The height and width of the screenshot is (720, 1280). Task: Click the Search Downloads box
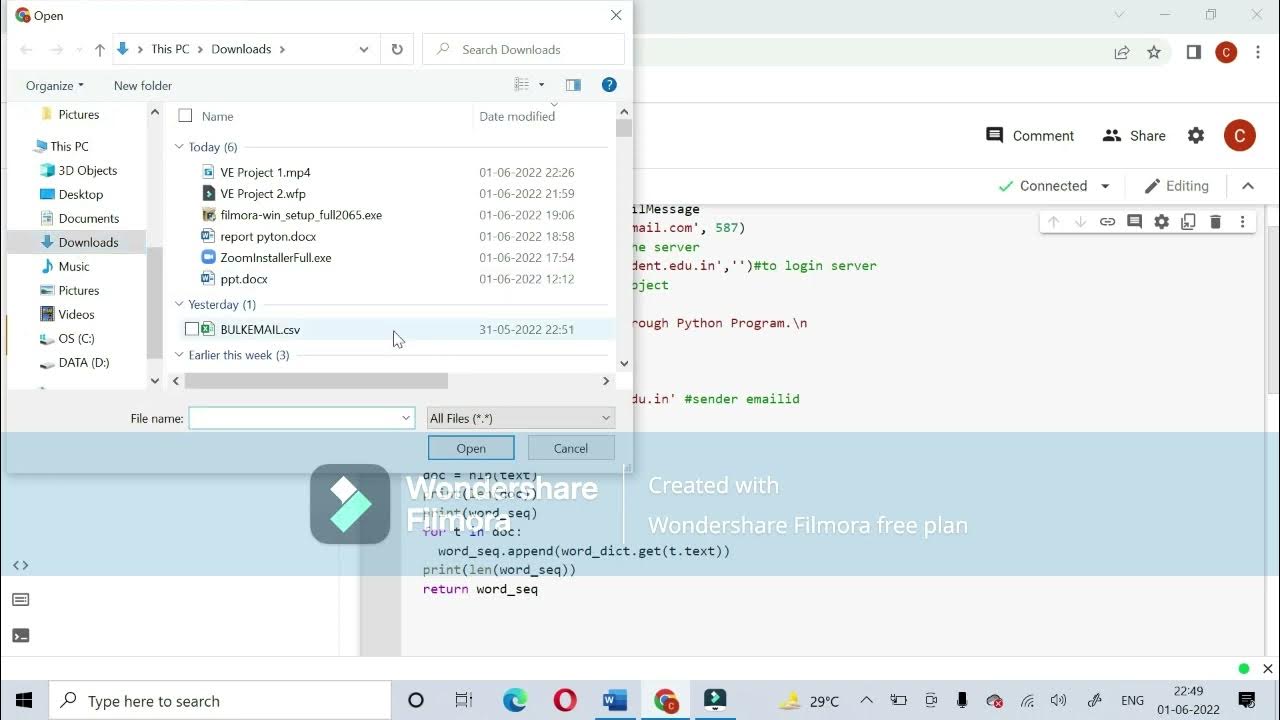coord(523,49)
